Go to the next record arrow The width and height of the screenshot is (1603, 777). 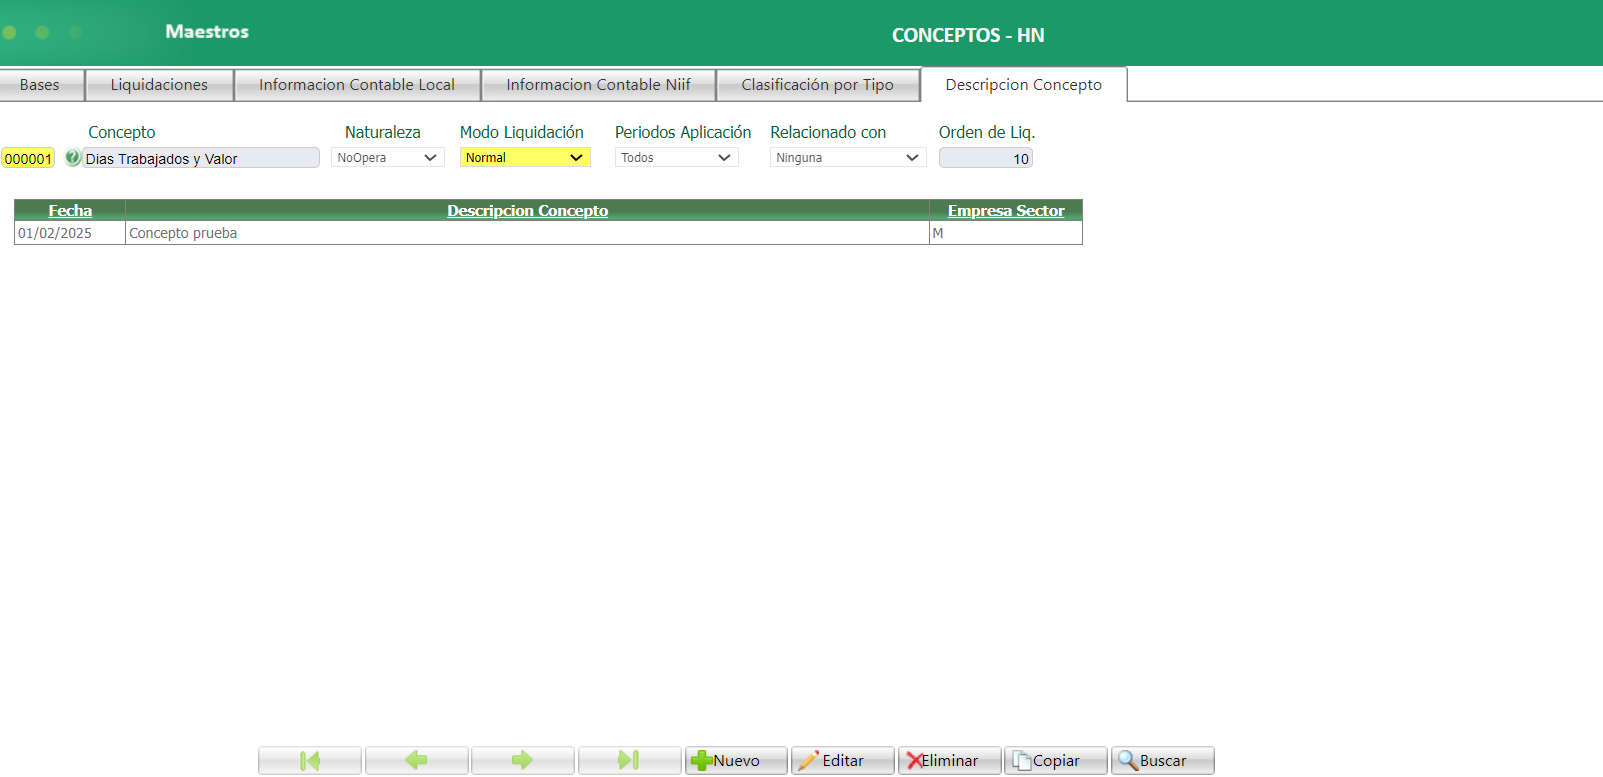(522, 760)
